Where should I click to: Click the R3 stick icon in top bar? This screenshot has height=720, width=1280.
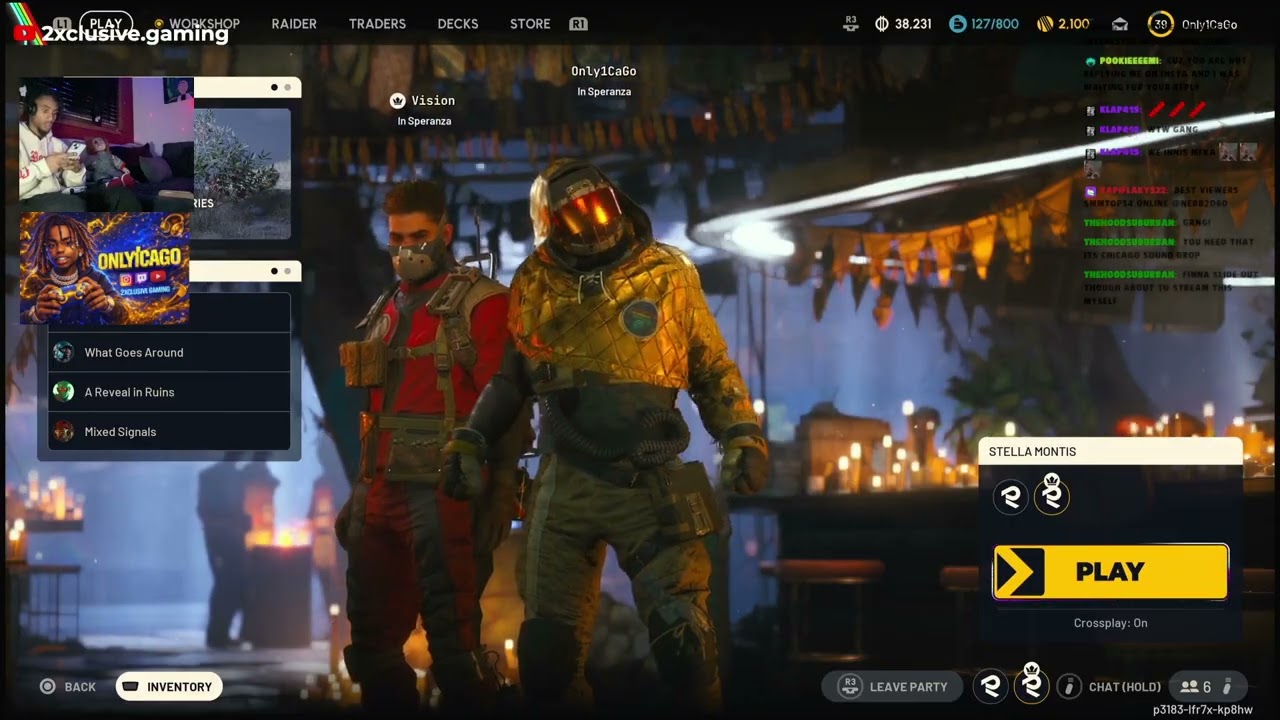point(851,23)
